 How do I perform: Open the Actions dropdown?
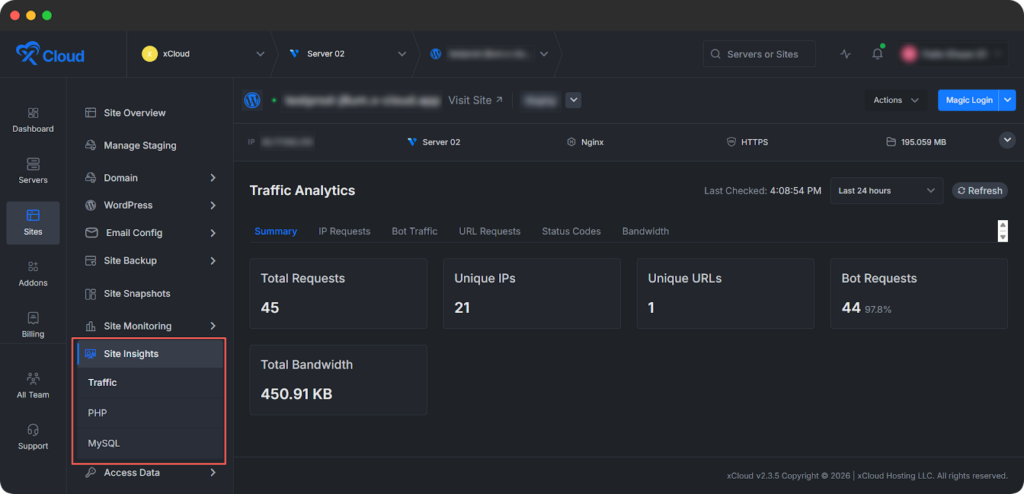pos(895,100)
